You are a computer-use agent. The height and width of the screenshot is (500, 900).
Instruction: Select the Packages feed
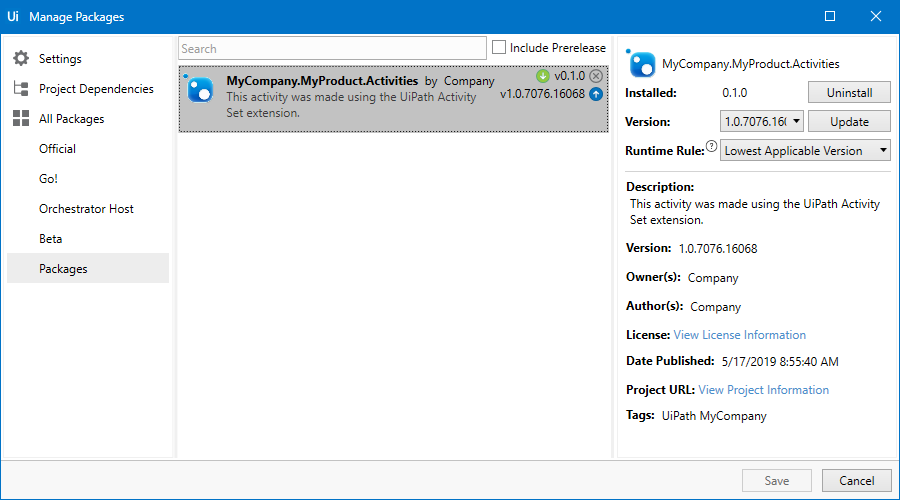pos(88,268)
